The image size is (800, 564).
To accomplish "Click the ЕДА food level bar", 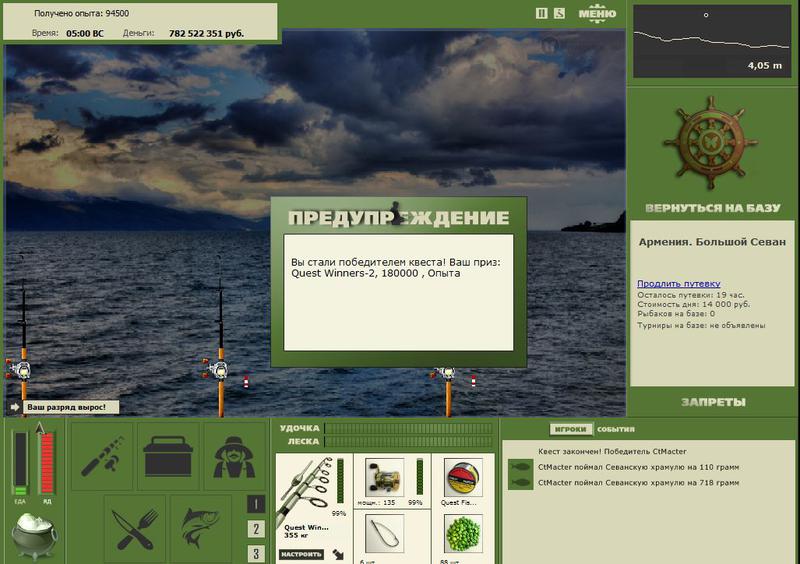I will (21, 463).
